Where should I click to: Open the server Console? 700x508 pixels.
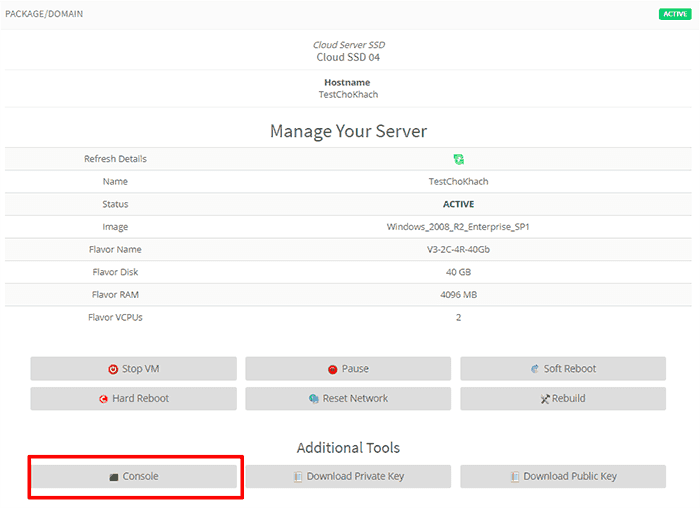point(133,476)
